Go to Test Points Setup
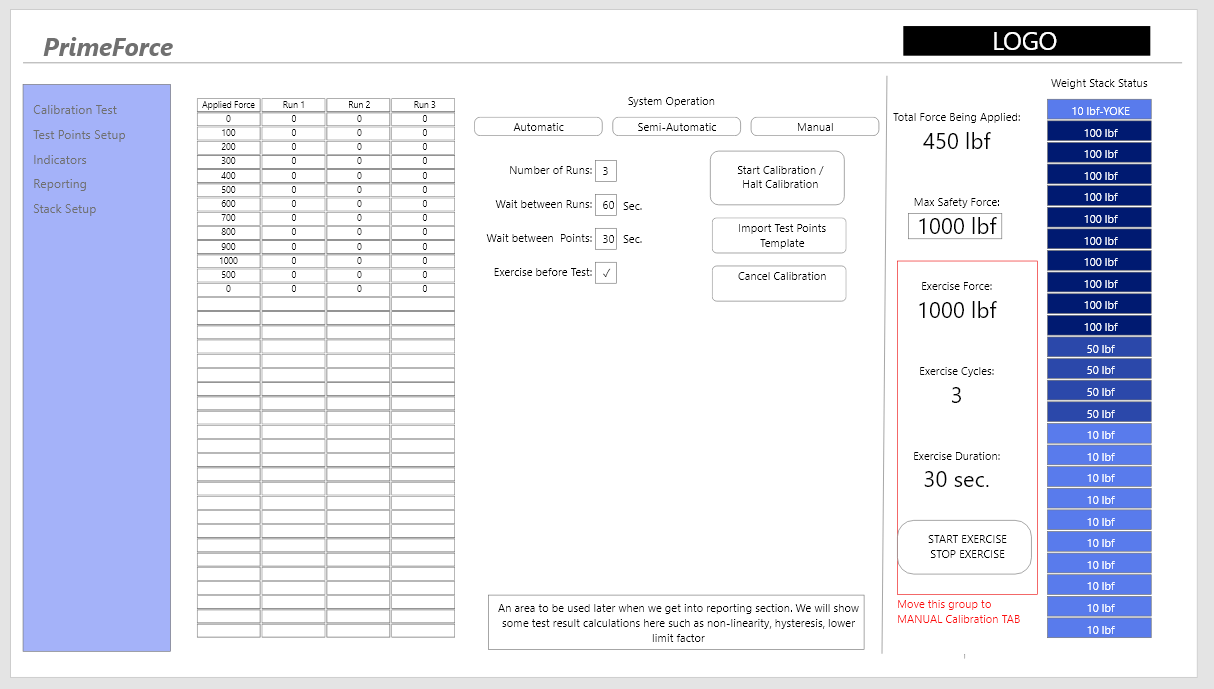The width and height of the screenshot is (1214, 689). pos(79,135)
